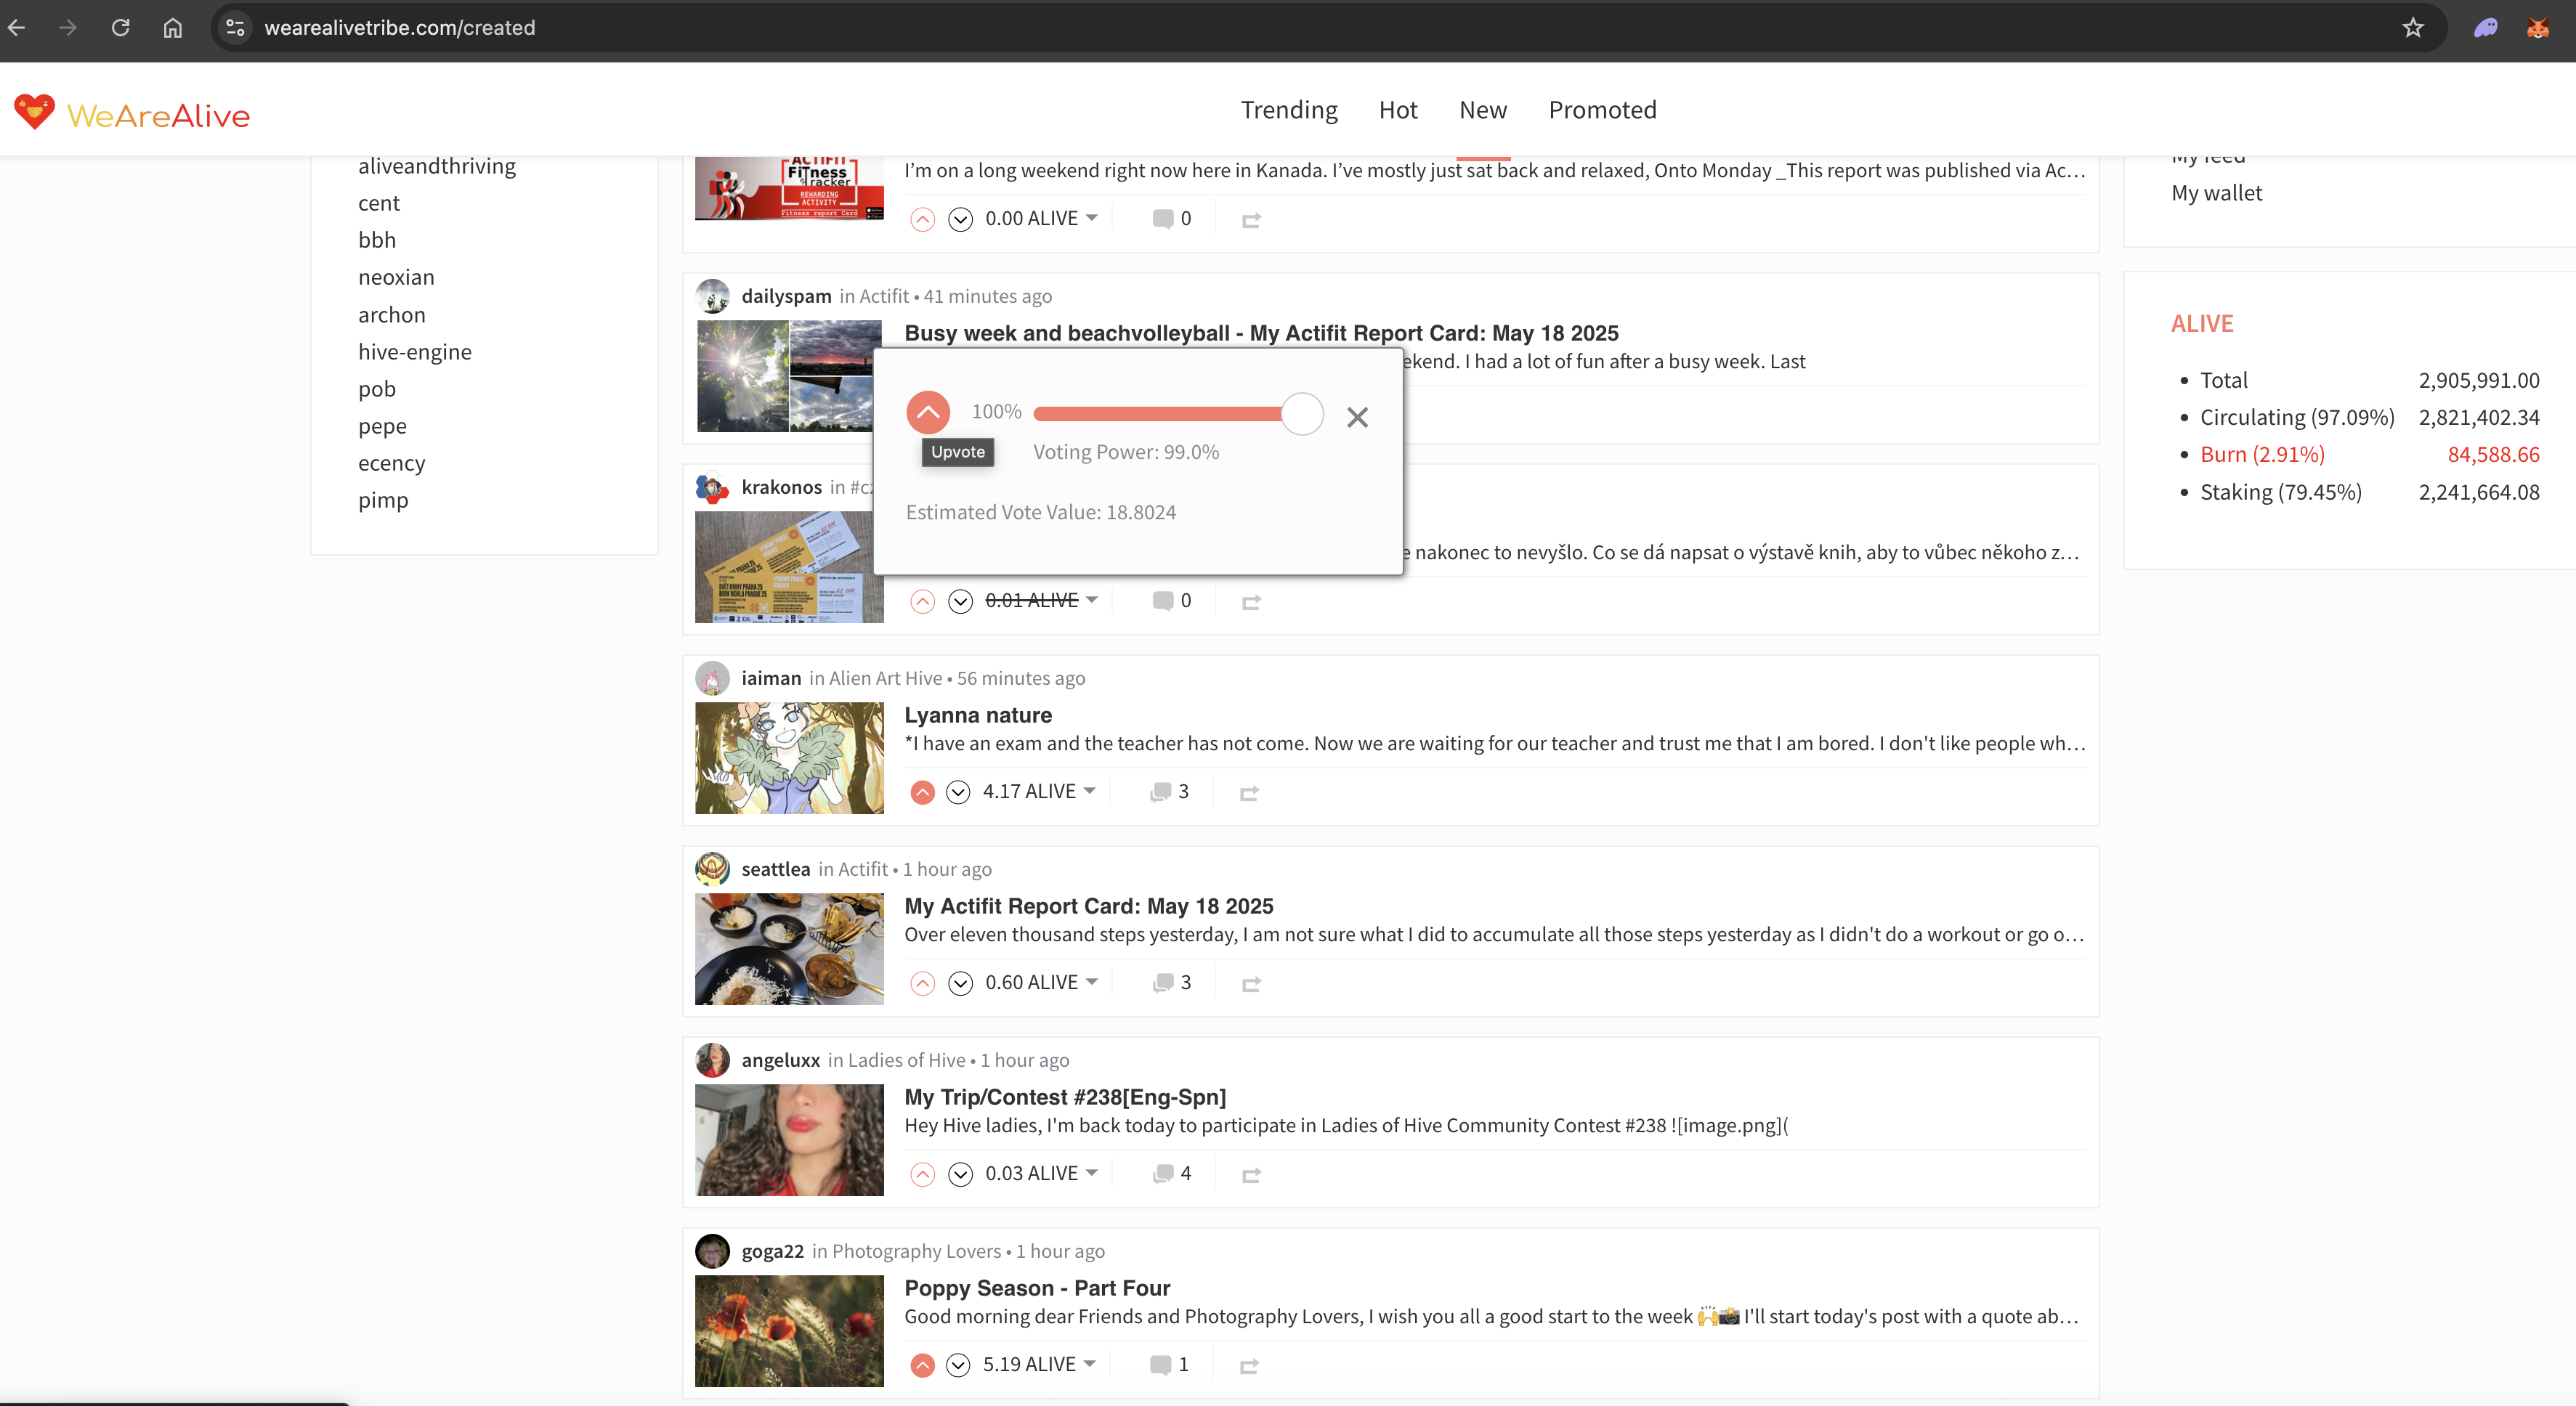Downvote the krakonos post

click(960, 601)
